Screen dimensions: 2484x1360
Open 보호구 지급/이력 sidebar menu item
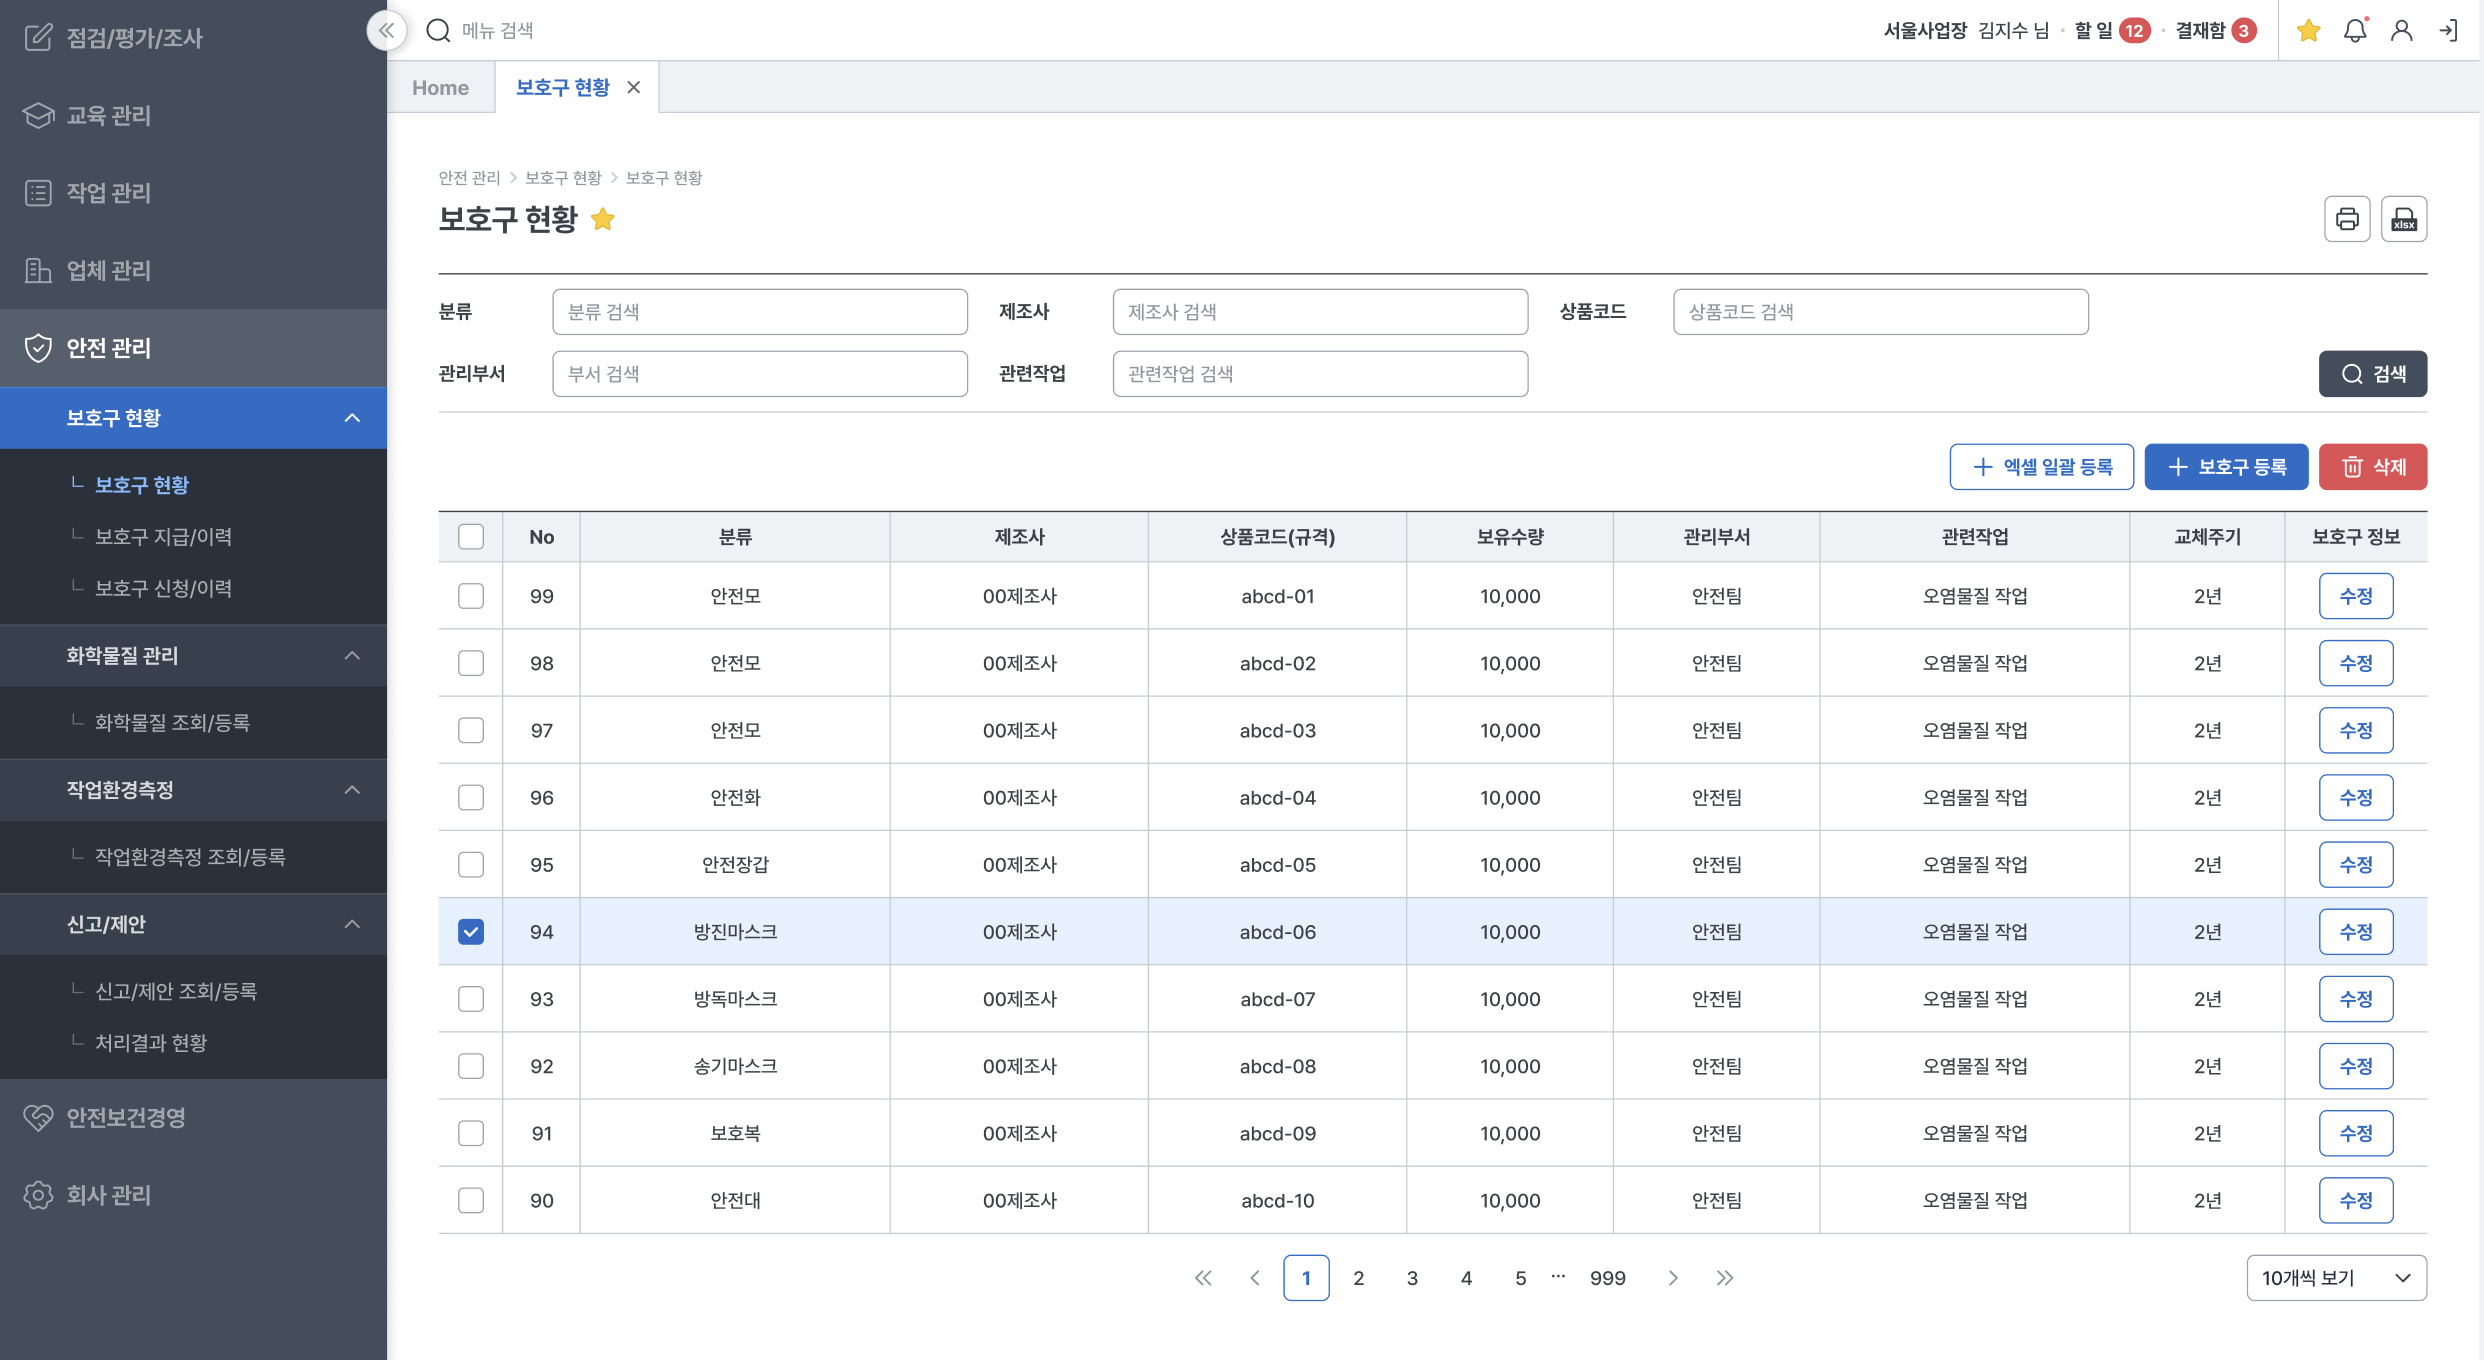[163, 537]
